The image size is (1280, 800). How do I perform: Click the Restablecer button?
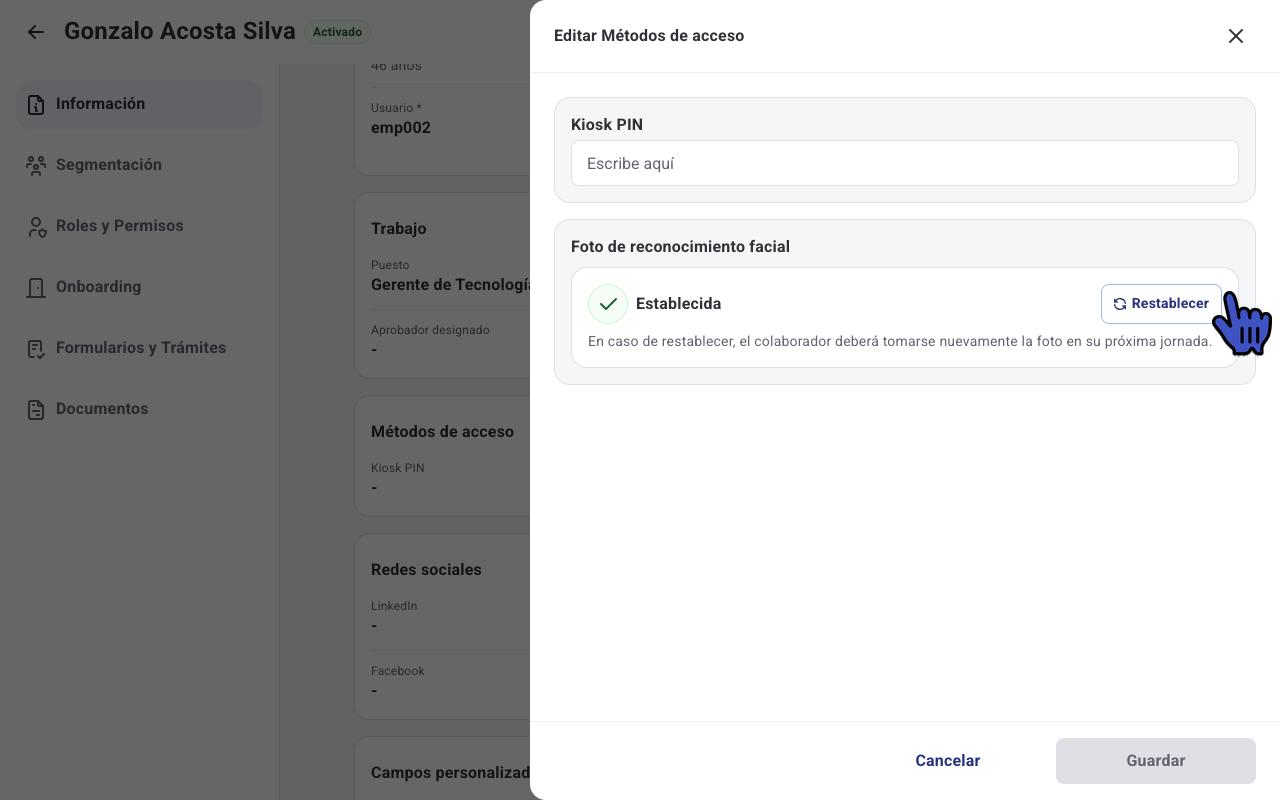coord(1161,304)
